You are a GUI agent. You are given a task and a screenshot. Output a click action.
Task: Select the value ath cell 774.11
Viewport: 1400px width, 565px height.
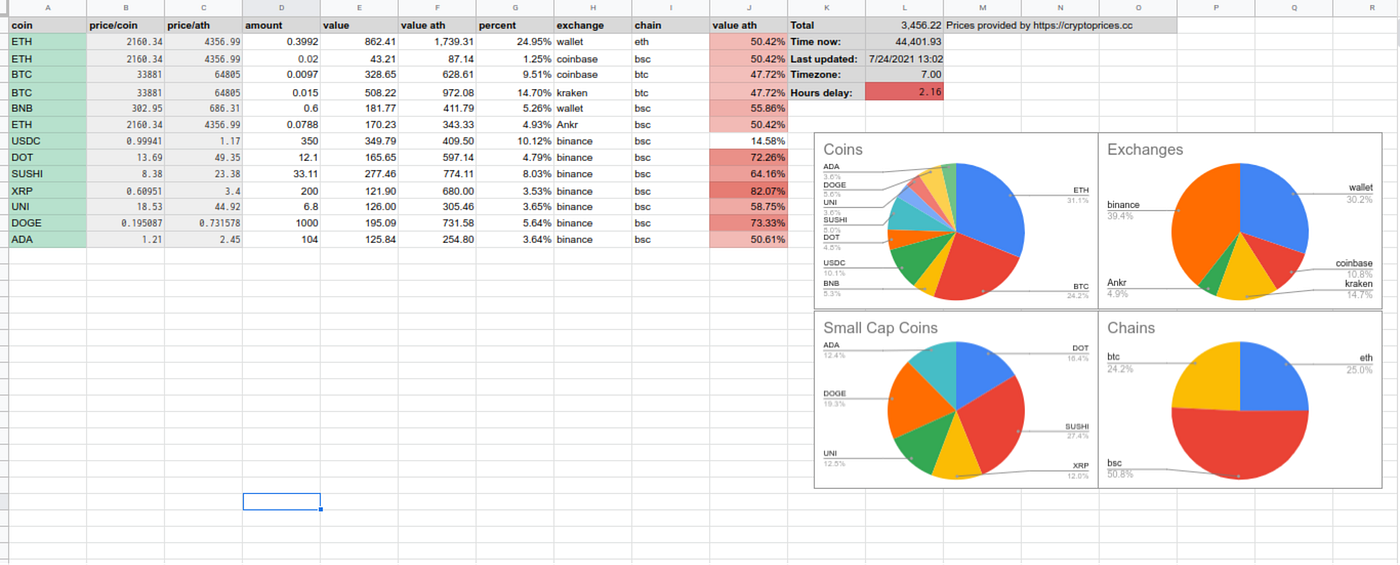coord(437,174)
